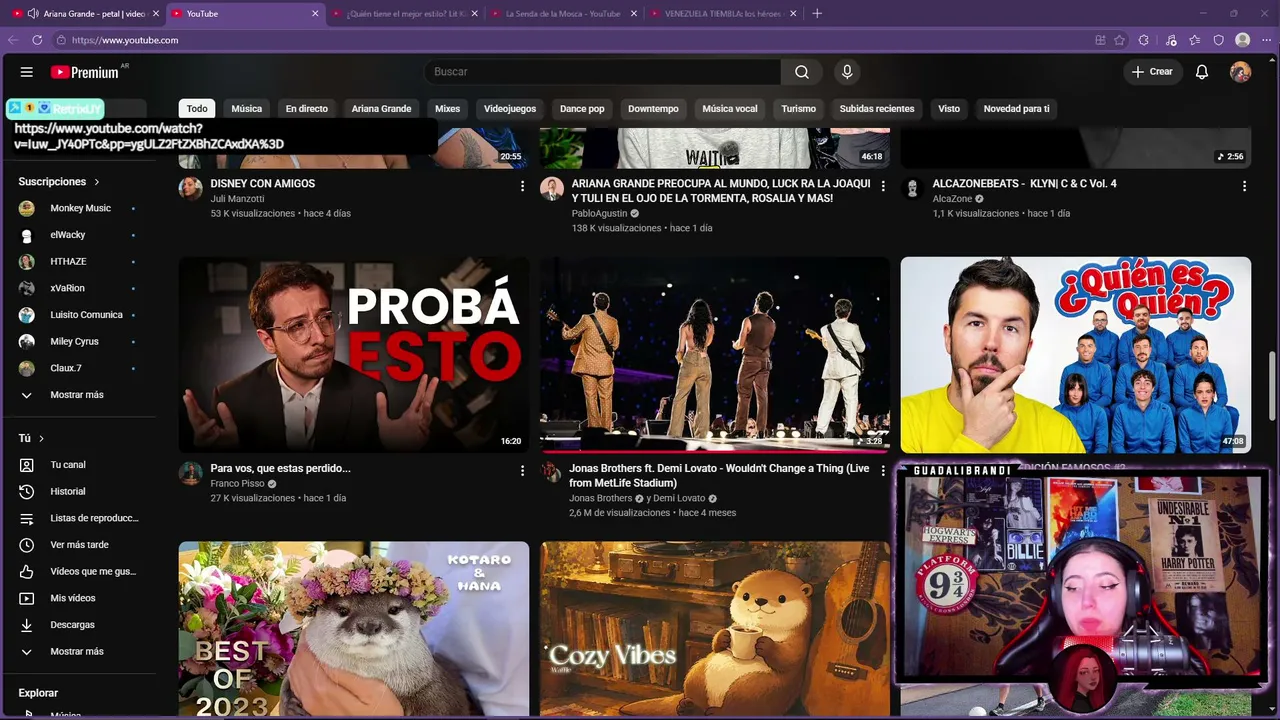Switch to VENEZUELA TIEMBLA tab
This screenshot has height=720, width=1280.
(x=721, y=14)
